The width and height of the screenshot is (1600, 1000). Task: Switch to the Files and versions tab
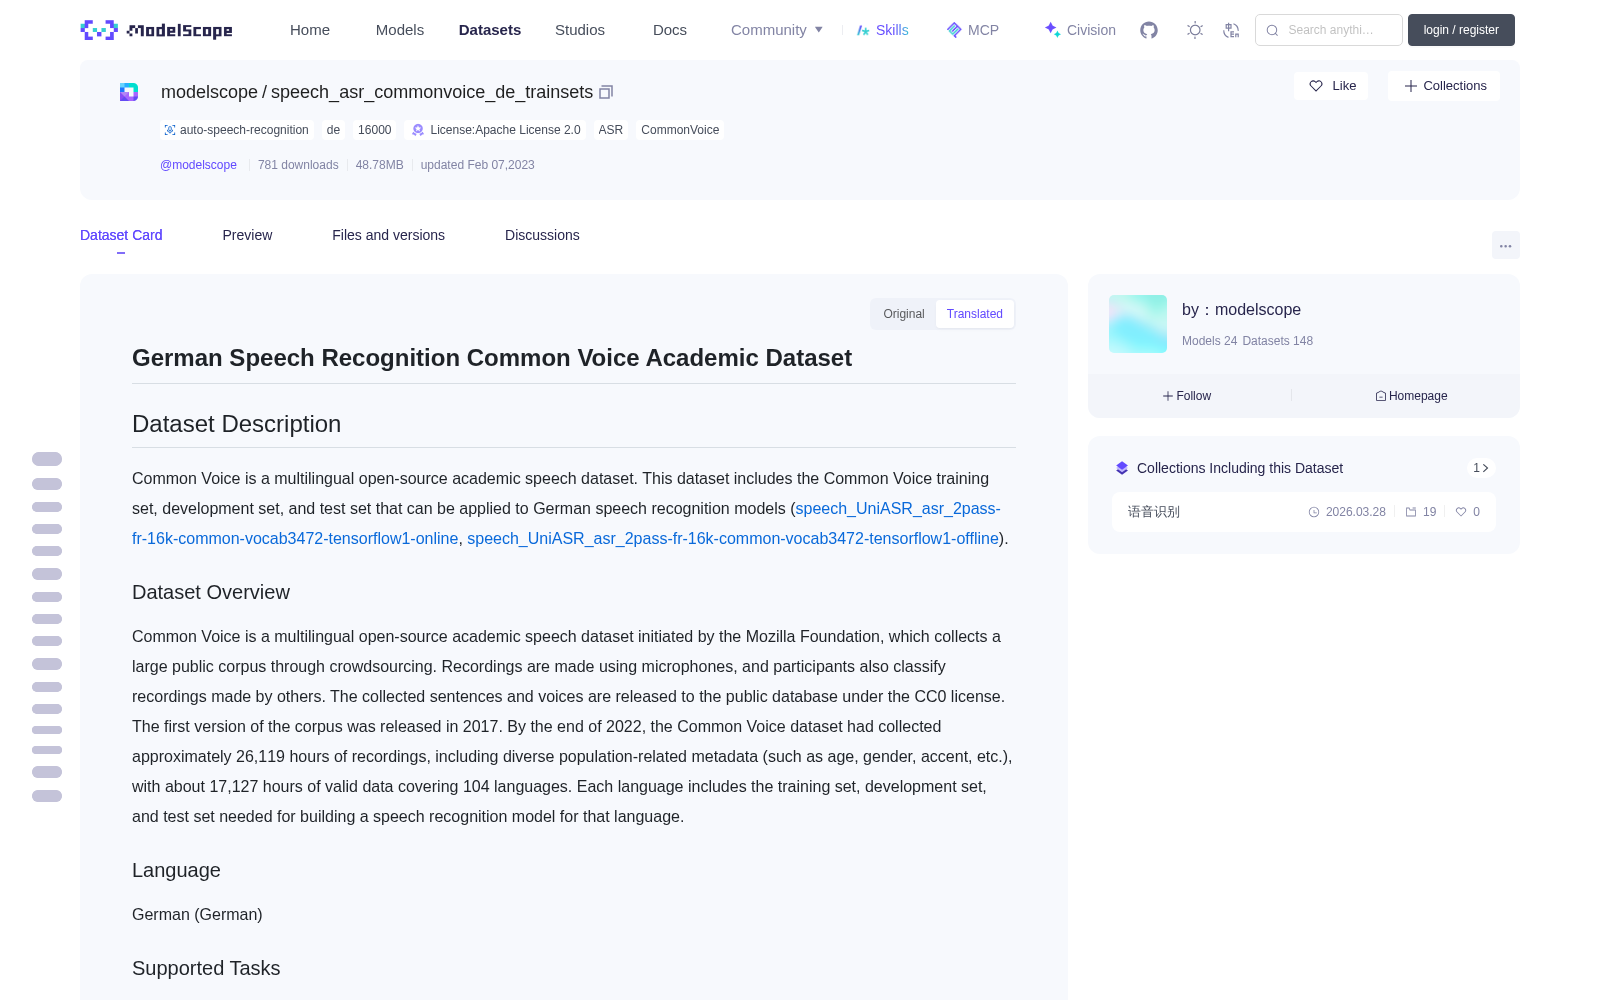(388, 235)
